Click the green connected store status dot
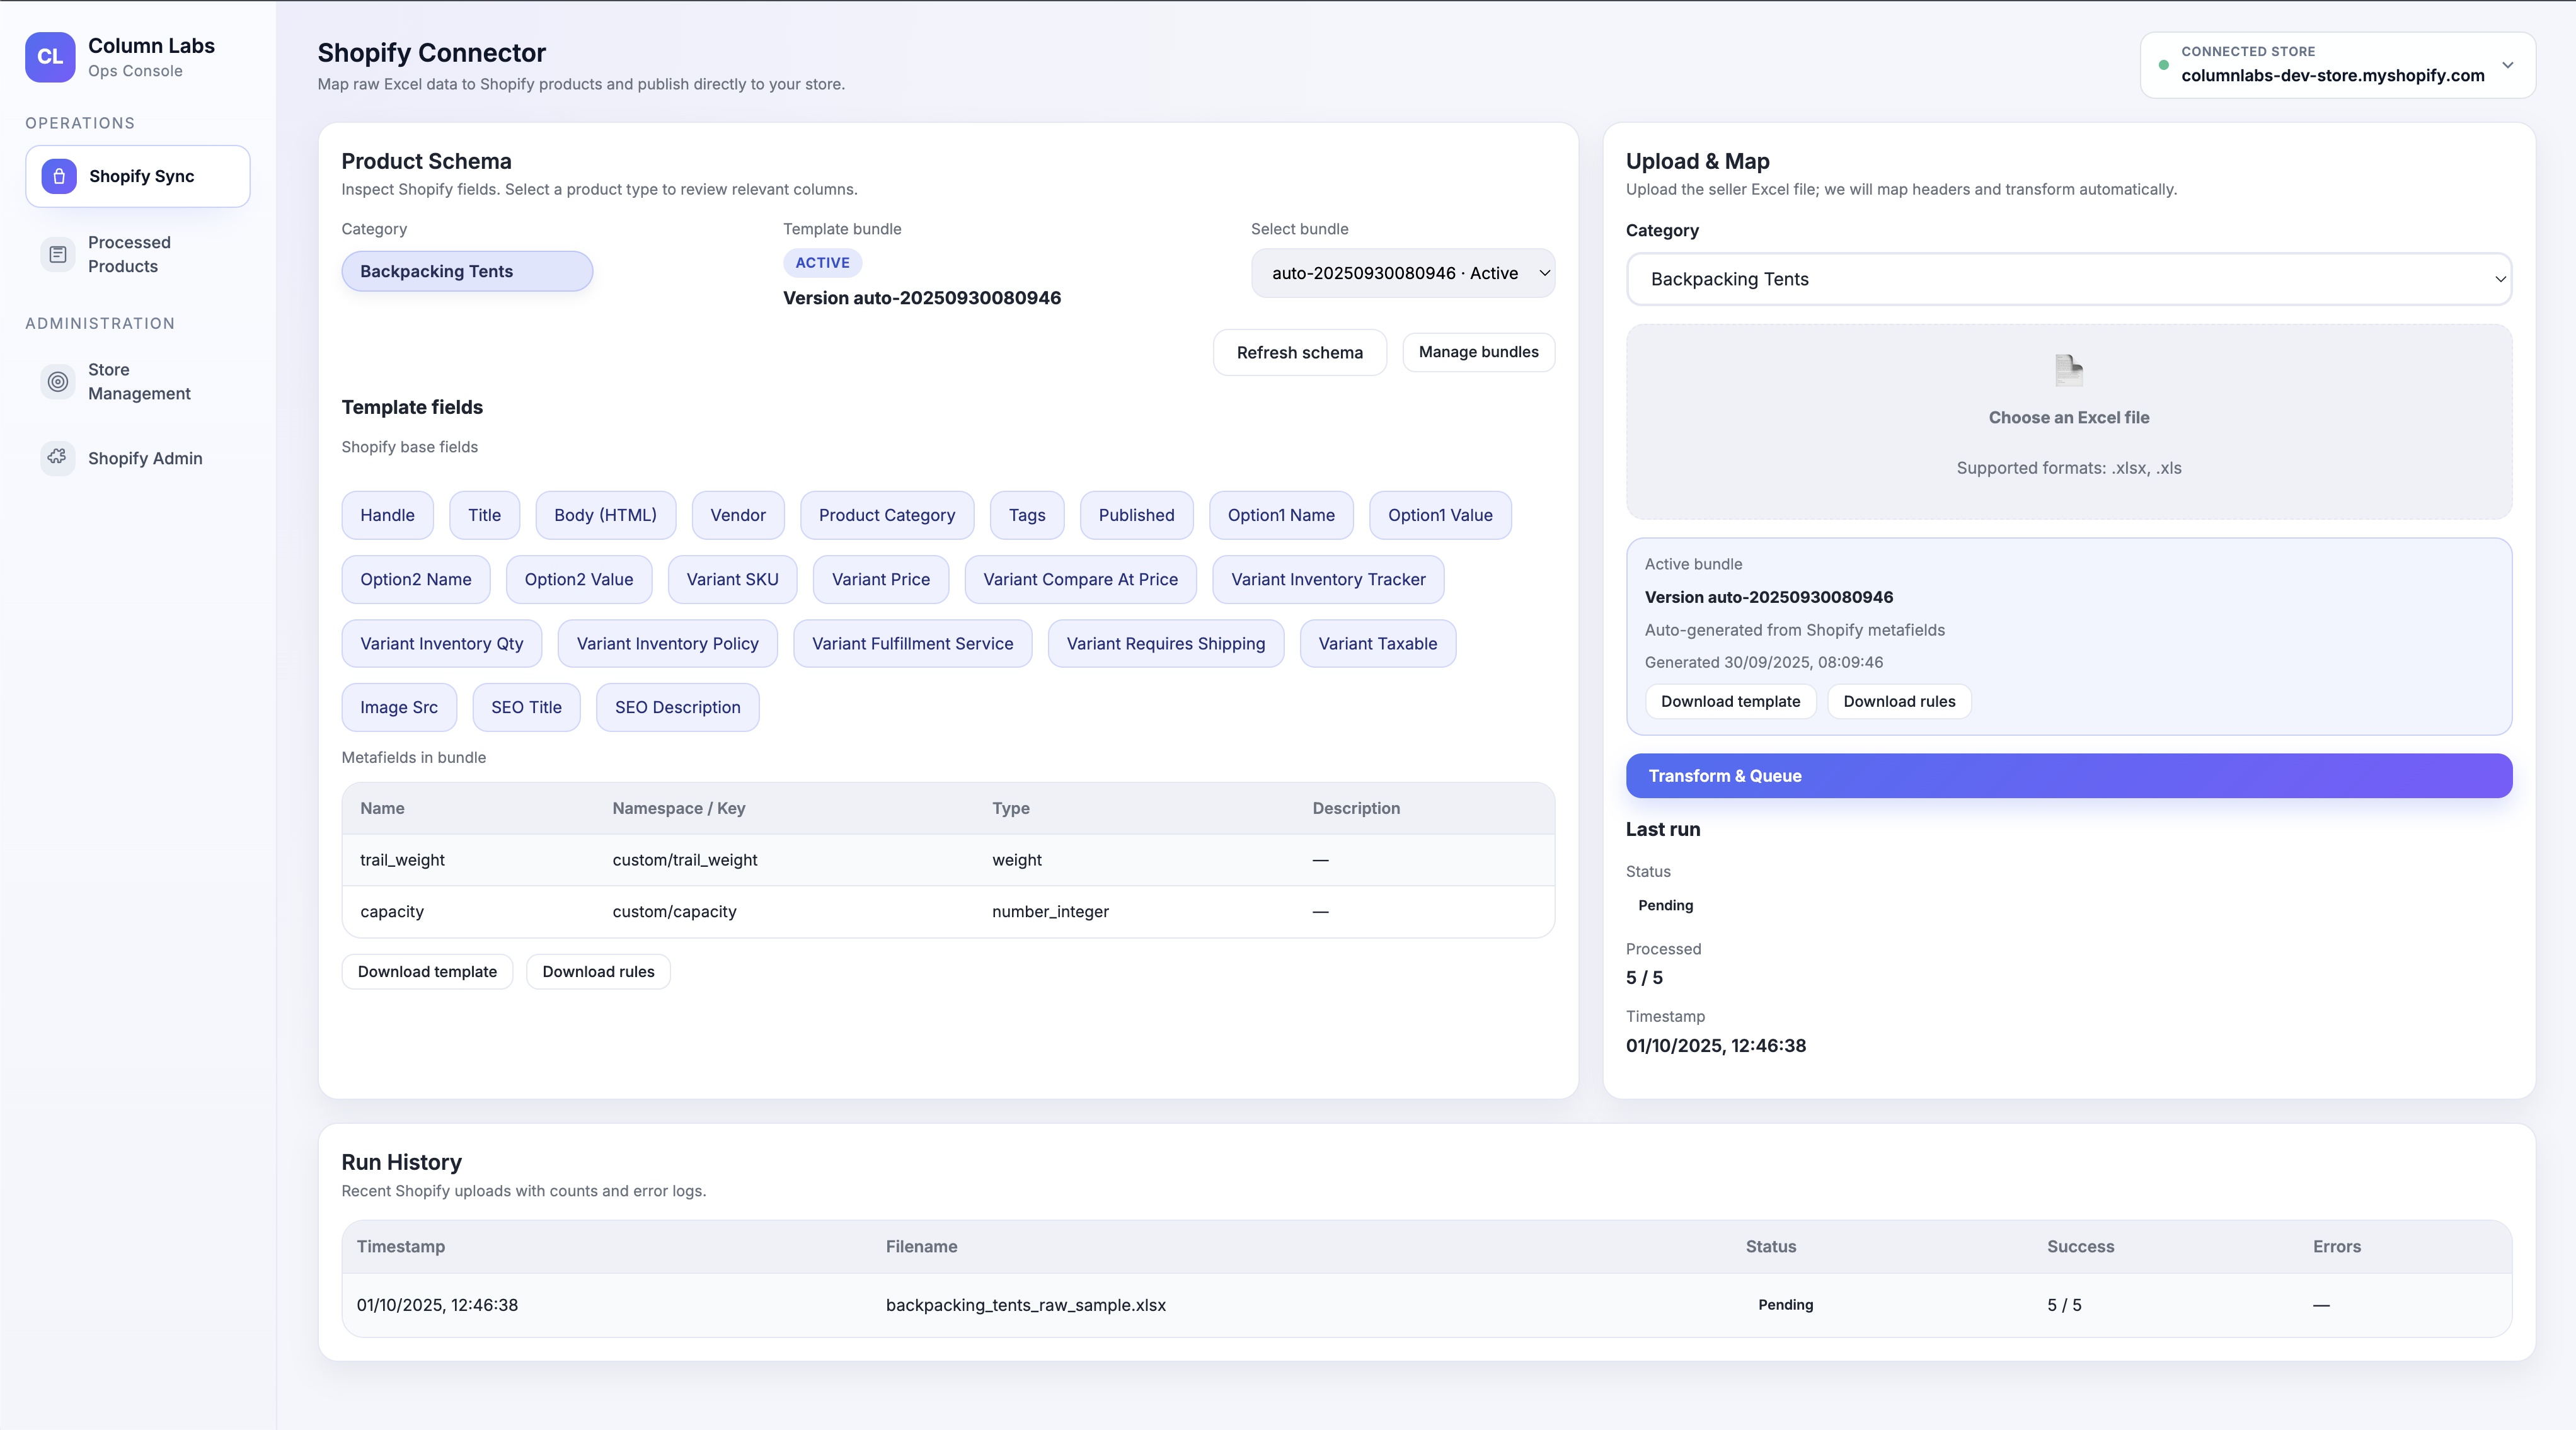Image resolution: width=2576 pixels, height=1430 pixels. coord(2163,66)
